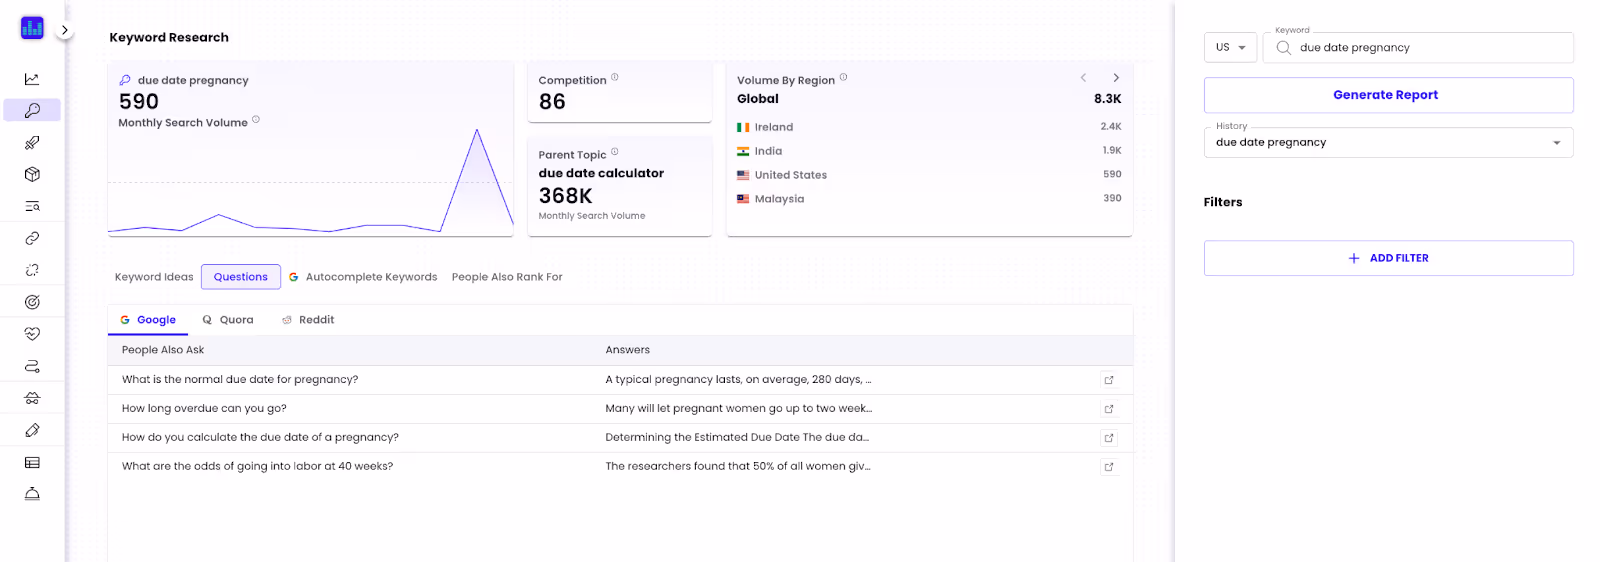Expand the sidebar with the chevron arrow
The height and width of the screenshot is (562, 1600).
(x=64, y=30)
